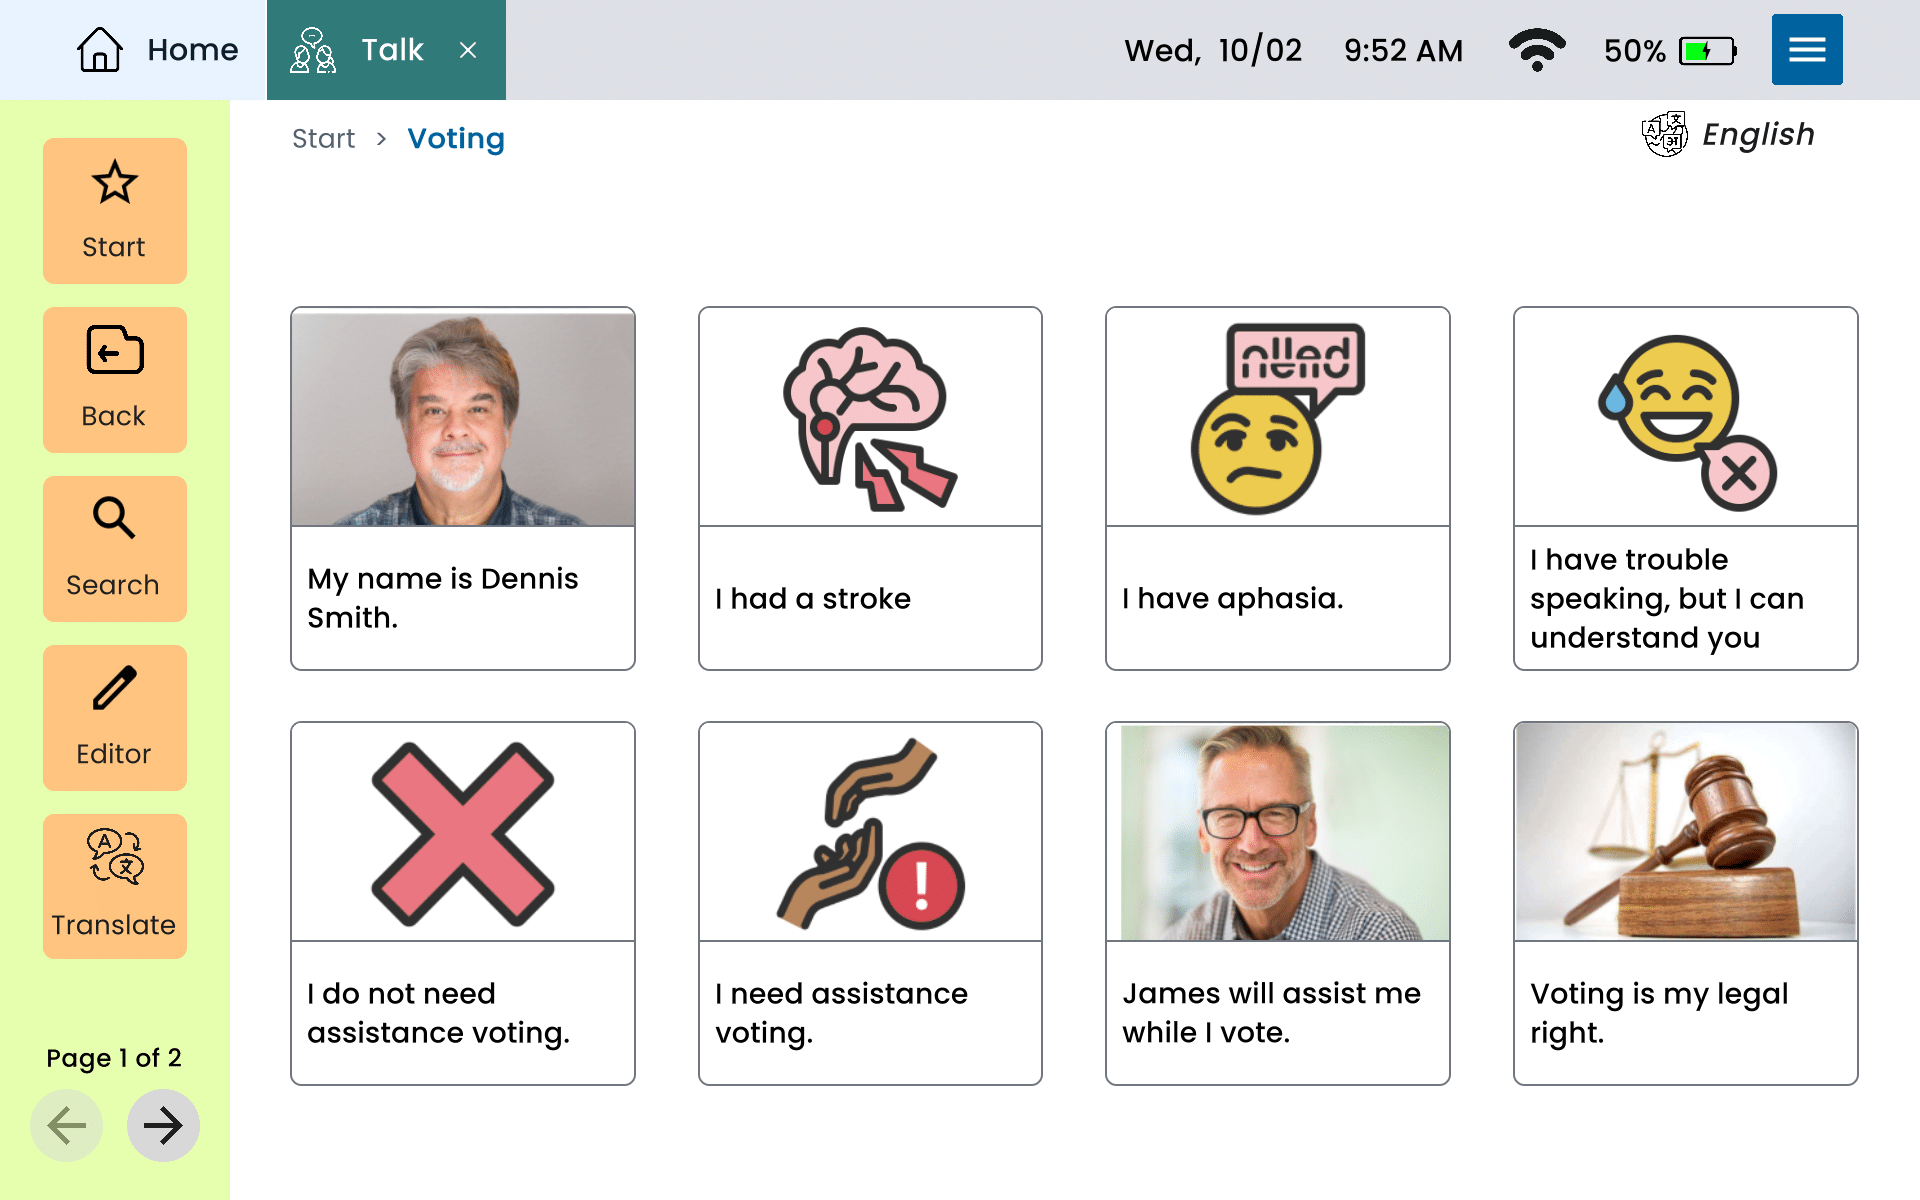Select 'I have aphasia' card
The image size is (1920, 1200).
[x=1277, y=485]
